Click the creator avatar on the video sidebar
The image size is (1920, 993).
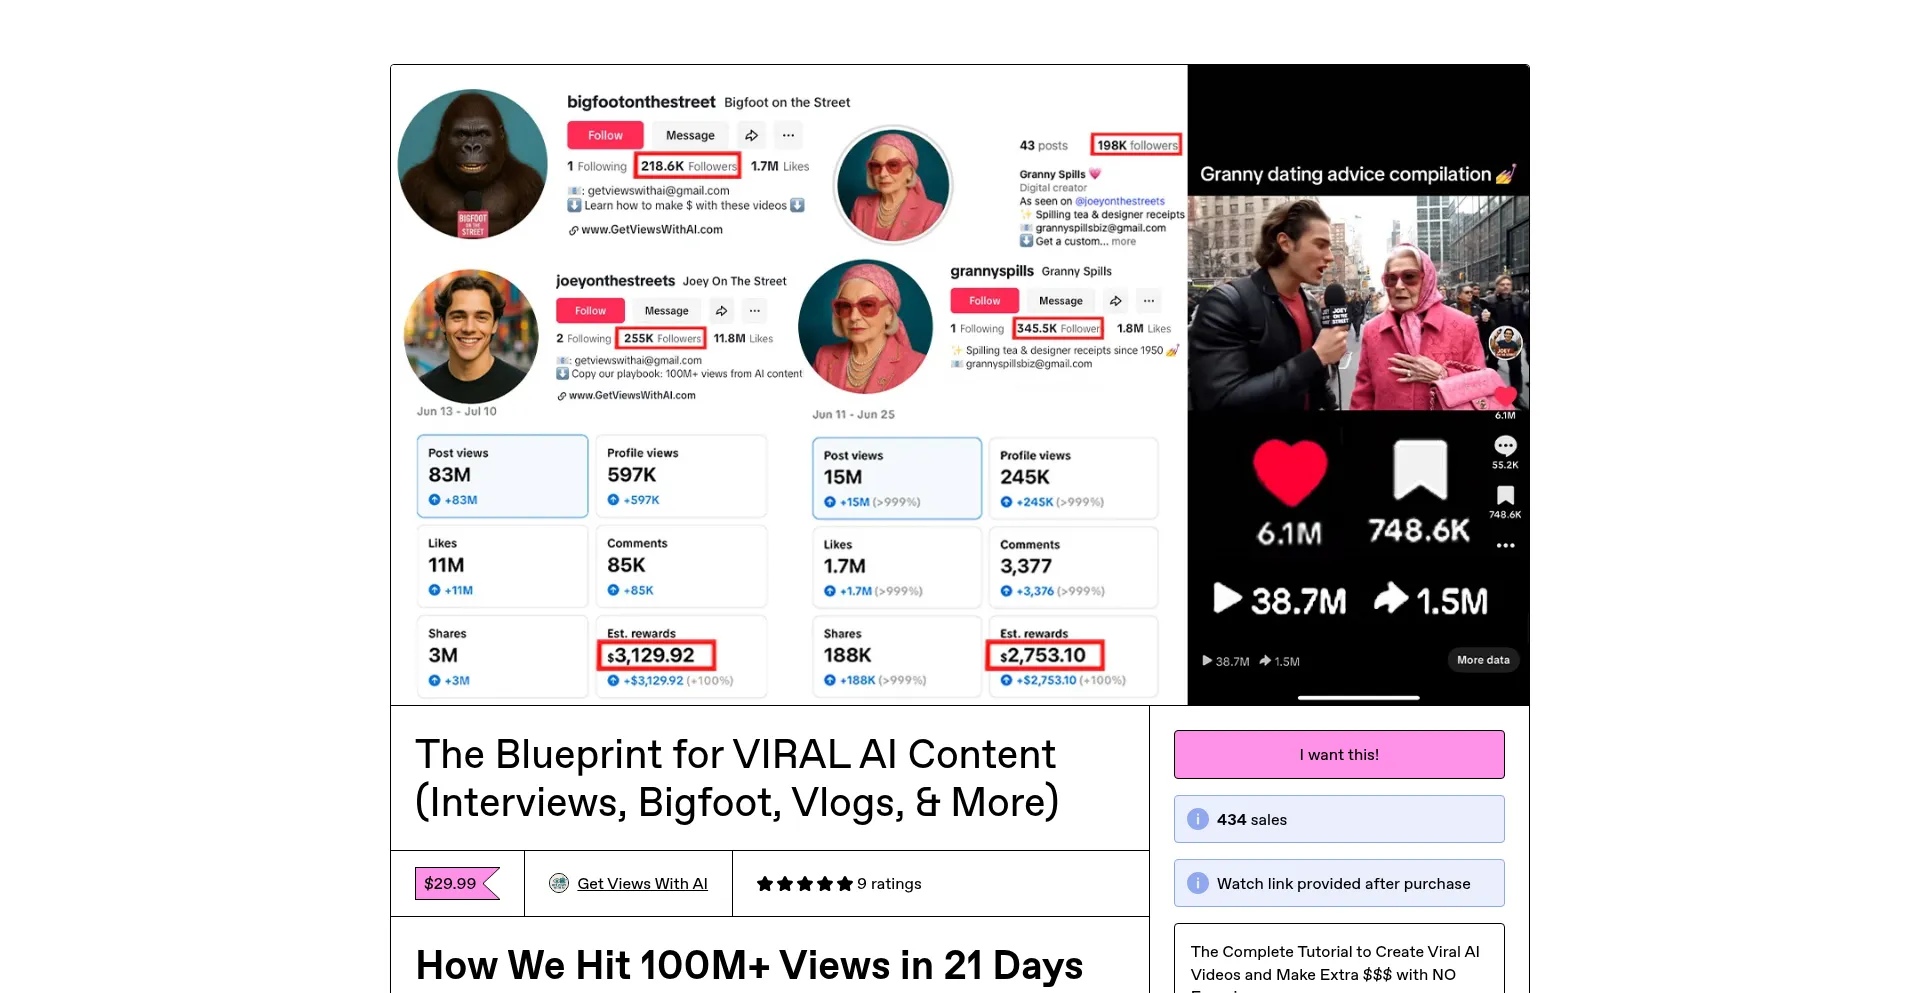click(x=1505, y=344)
